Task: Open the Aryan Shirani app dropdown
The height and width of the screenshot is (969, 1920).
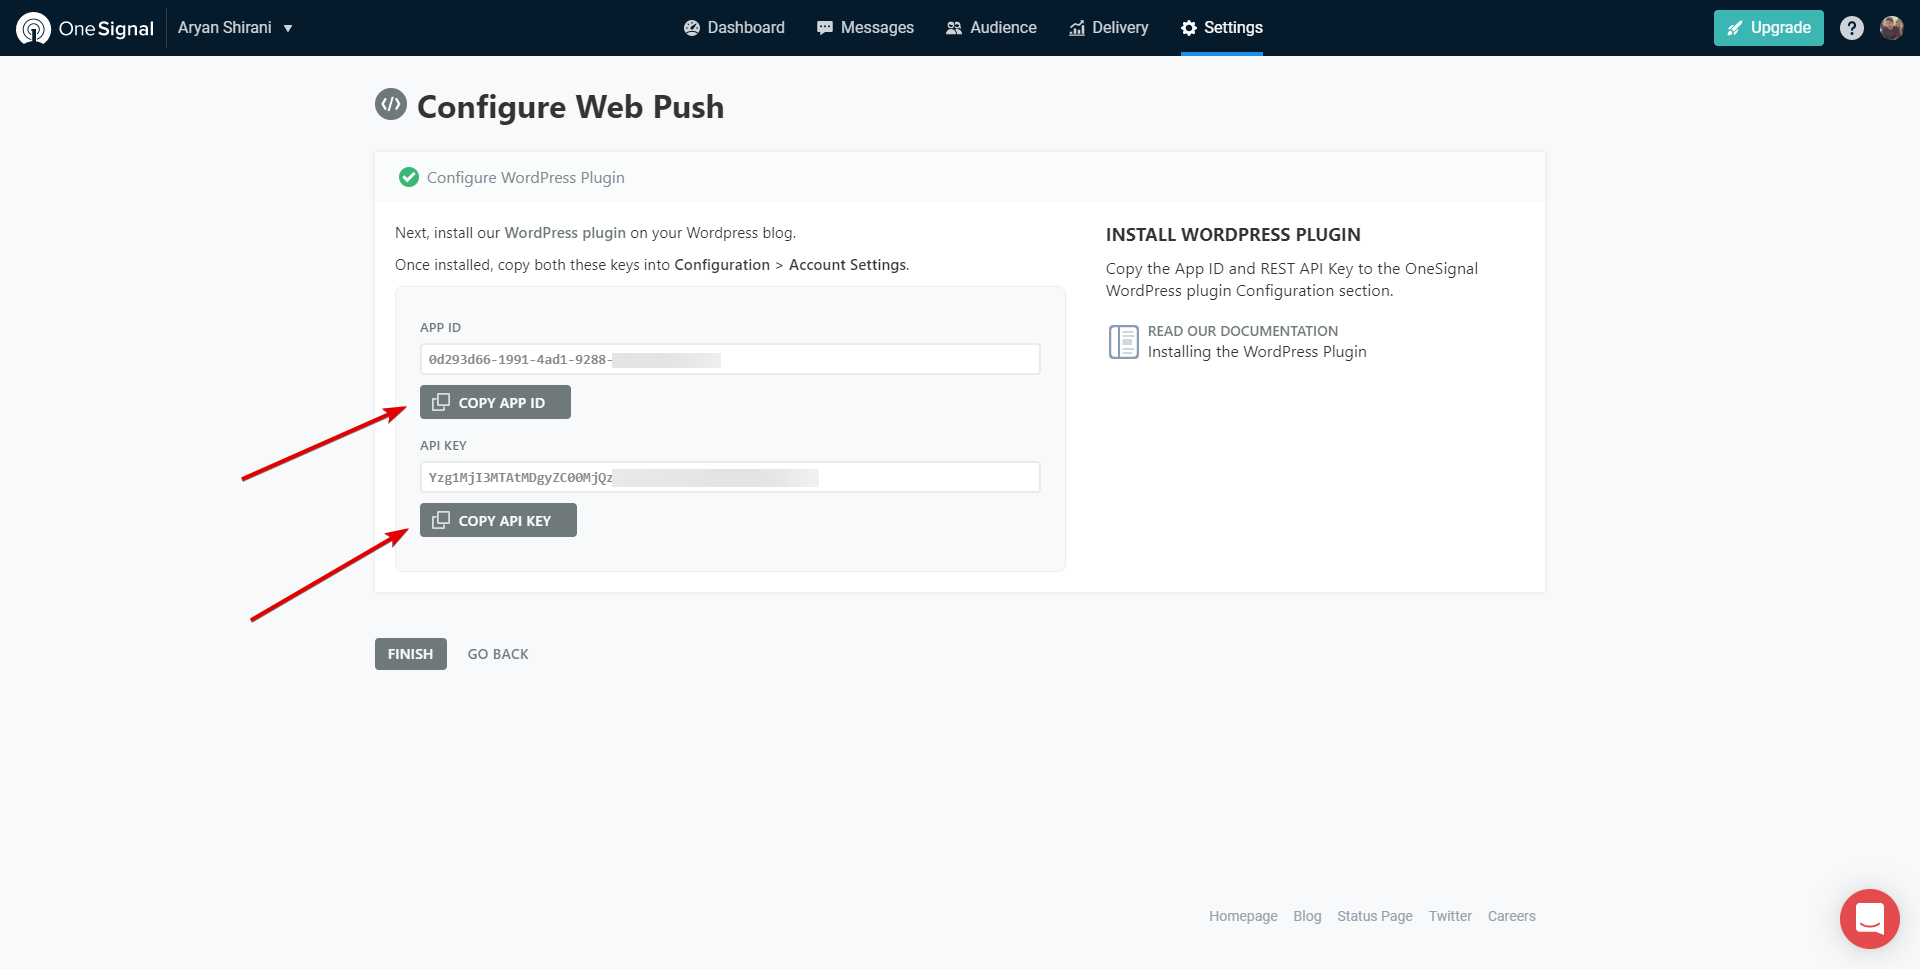Action: tap(235, 28)
